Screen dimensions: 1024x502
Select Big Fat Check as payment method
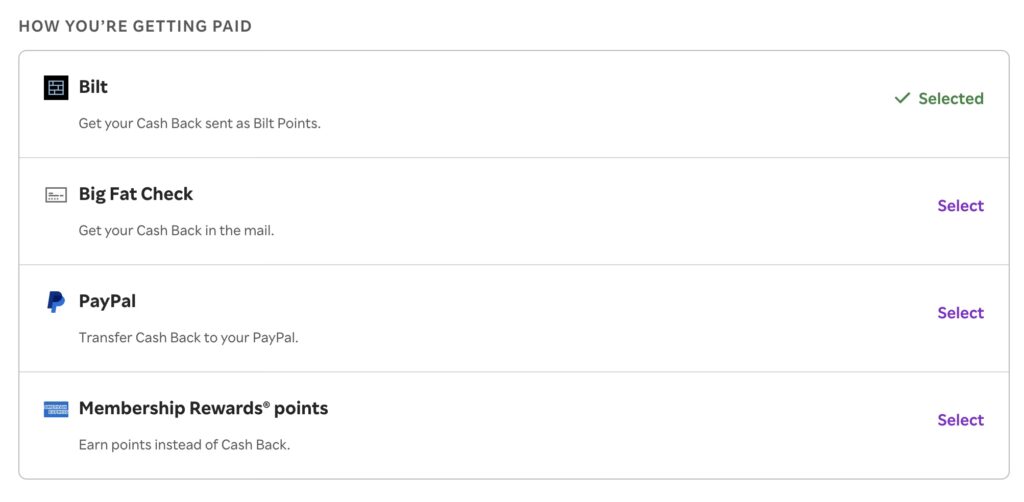[960, 206]
